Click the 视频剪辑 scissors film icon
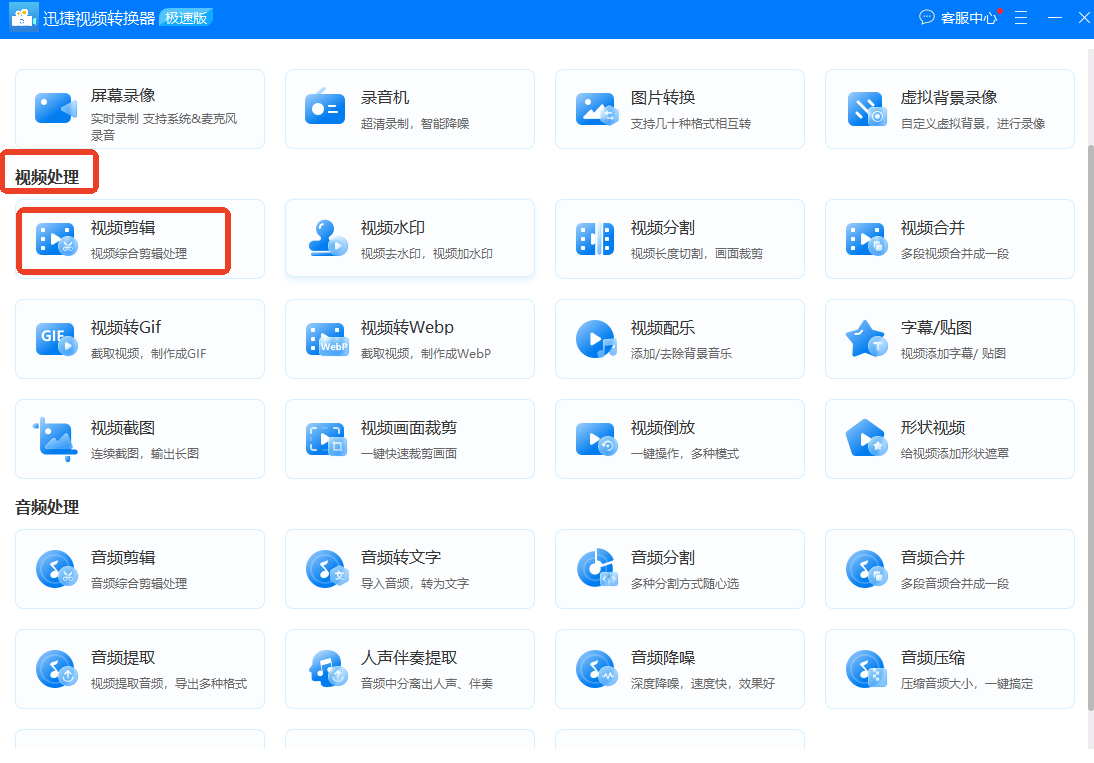The image size is (1094, 763). [x=57, y=239]
